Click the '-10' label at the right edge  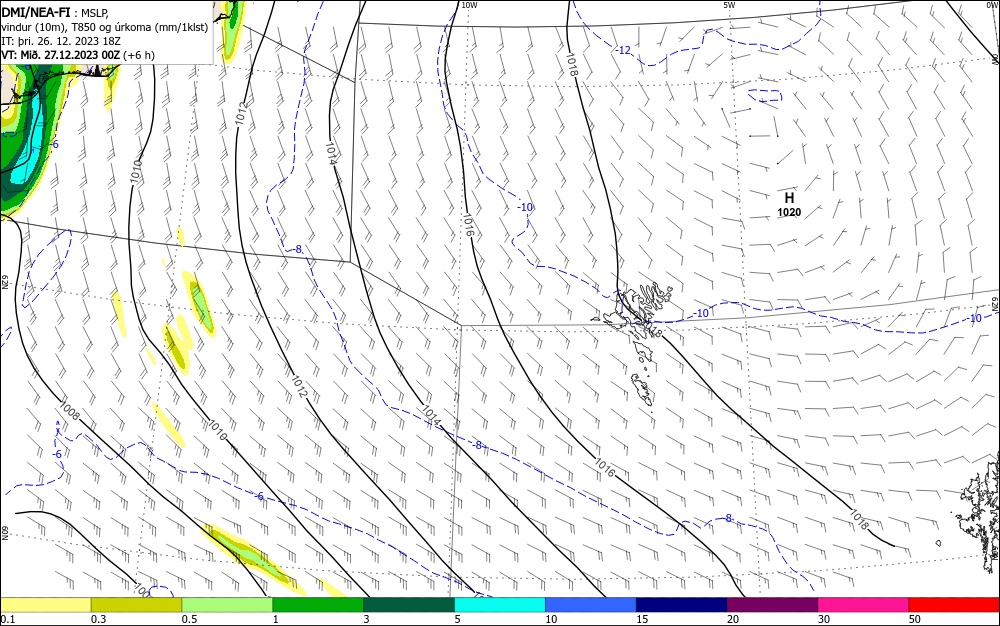coord(974,319)
